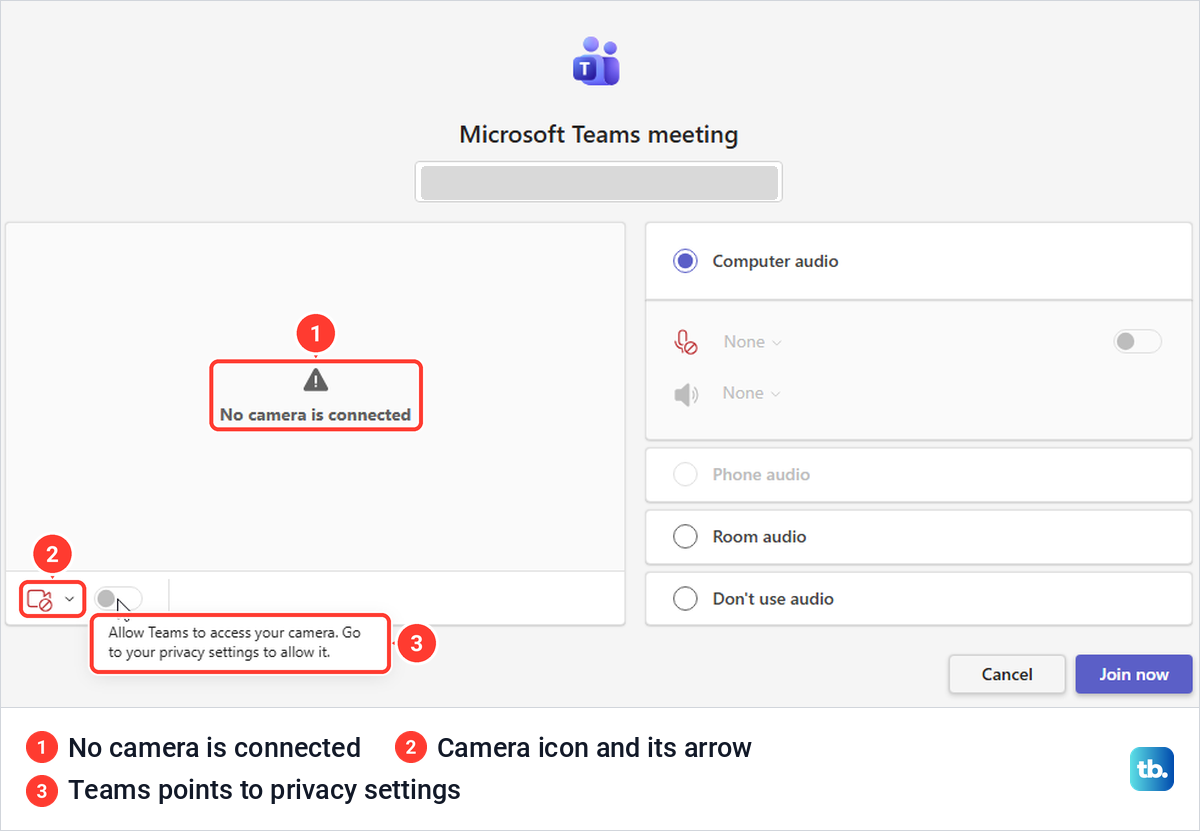Click the camera privacy settings tooltip
The image size is (1200, 831).
click(x=240, y=643)
